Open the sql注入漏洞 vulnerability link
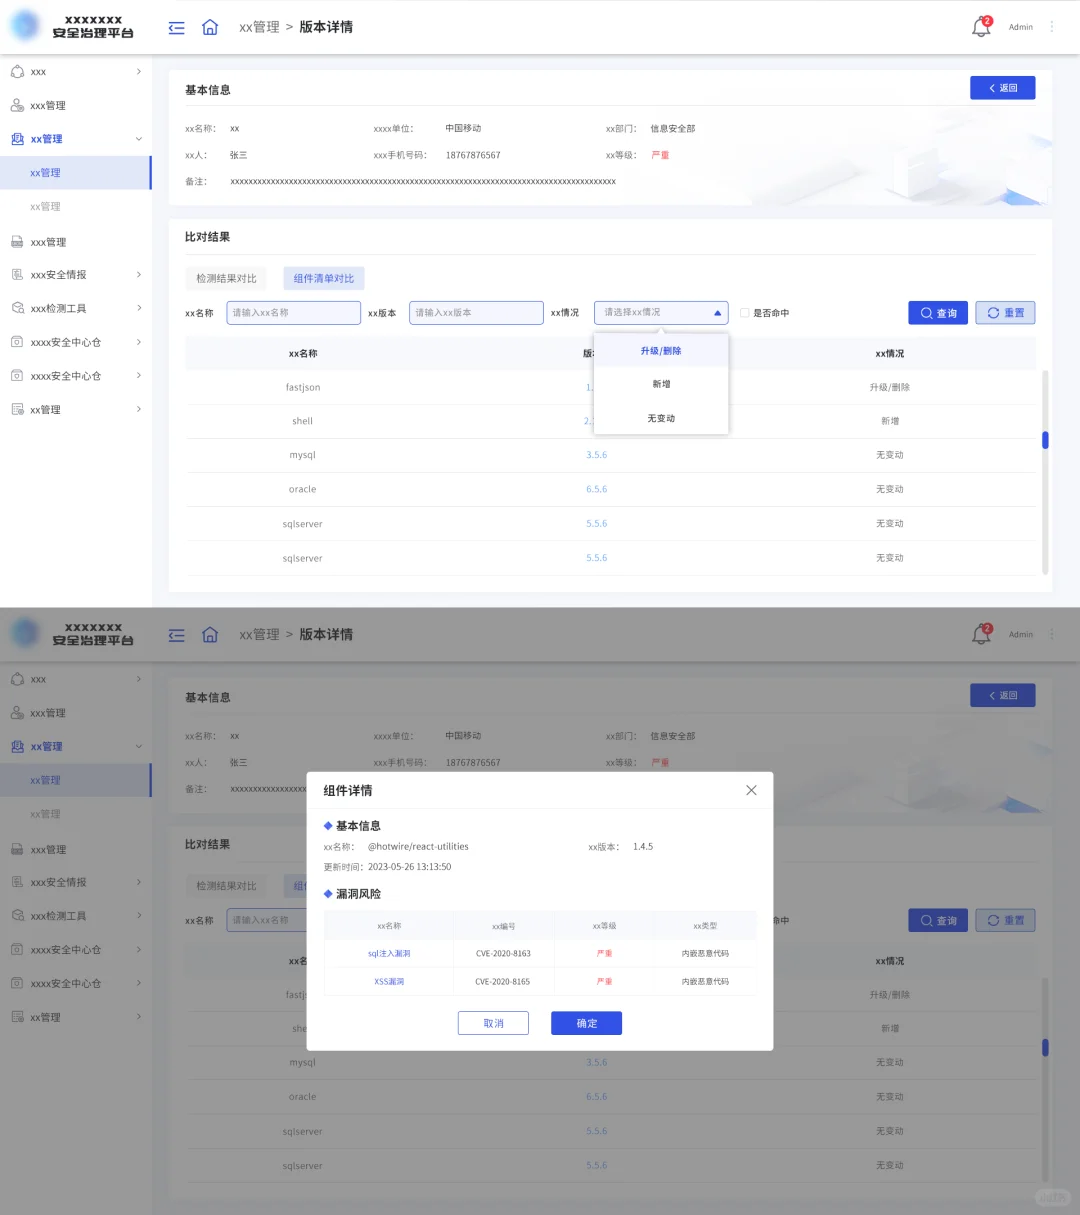1080x1215 pixels. (388, 953)
